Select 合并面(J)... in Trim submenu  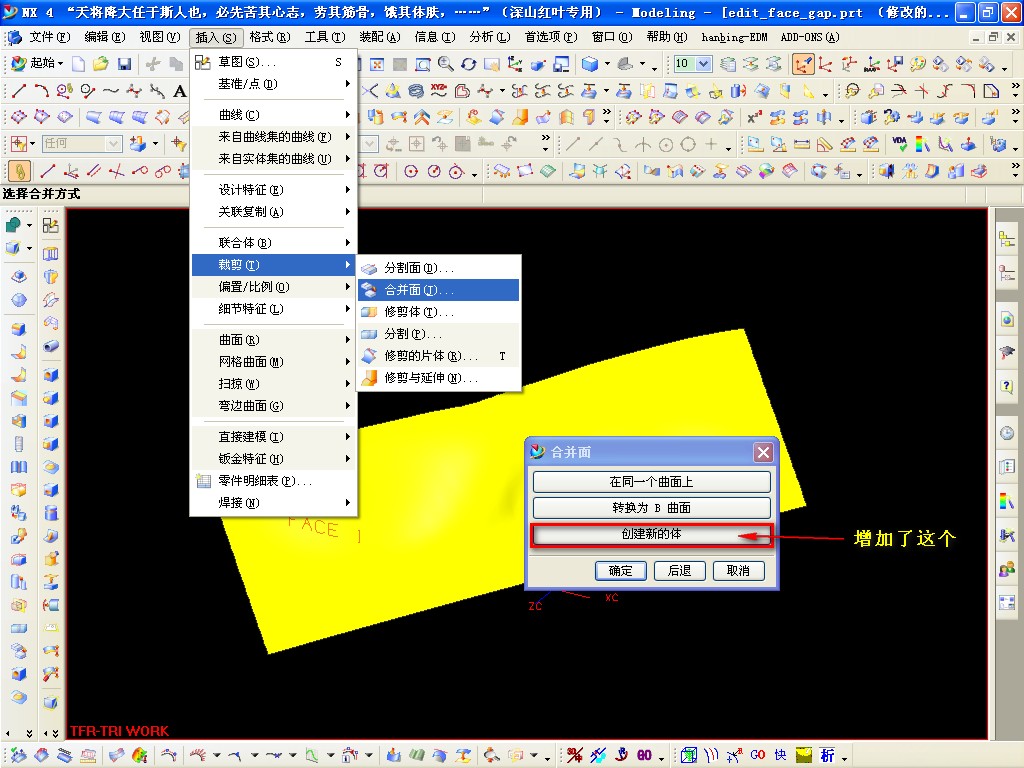438,290
